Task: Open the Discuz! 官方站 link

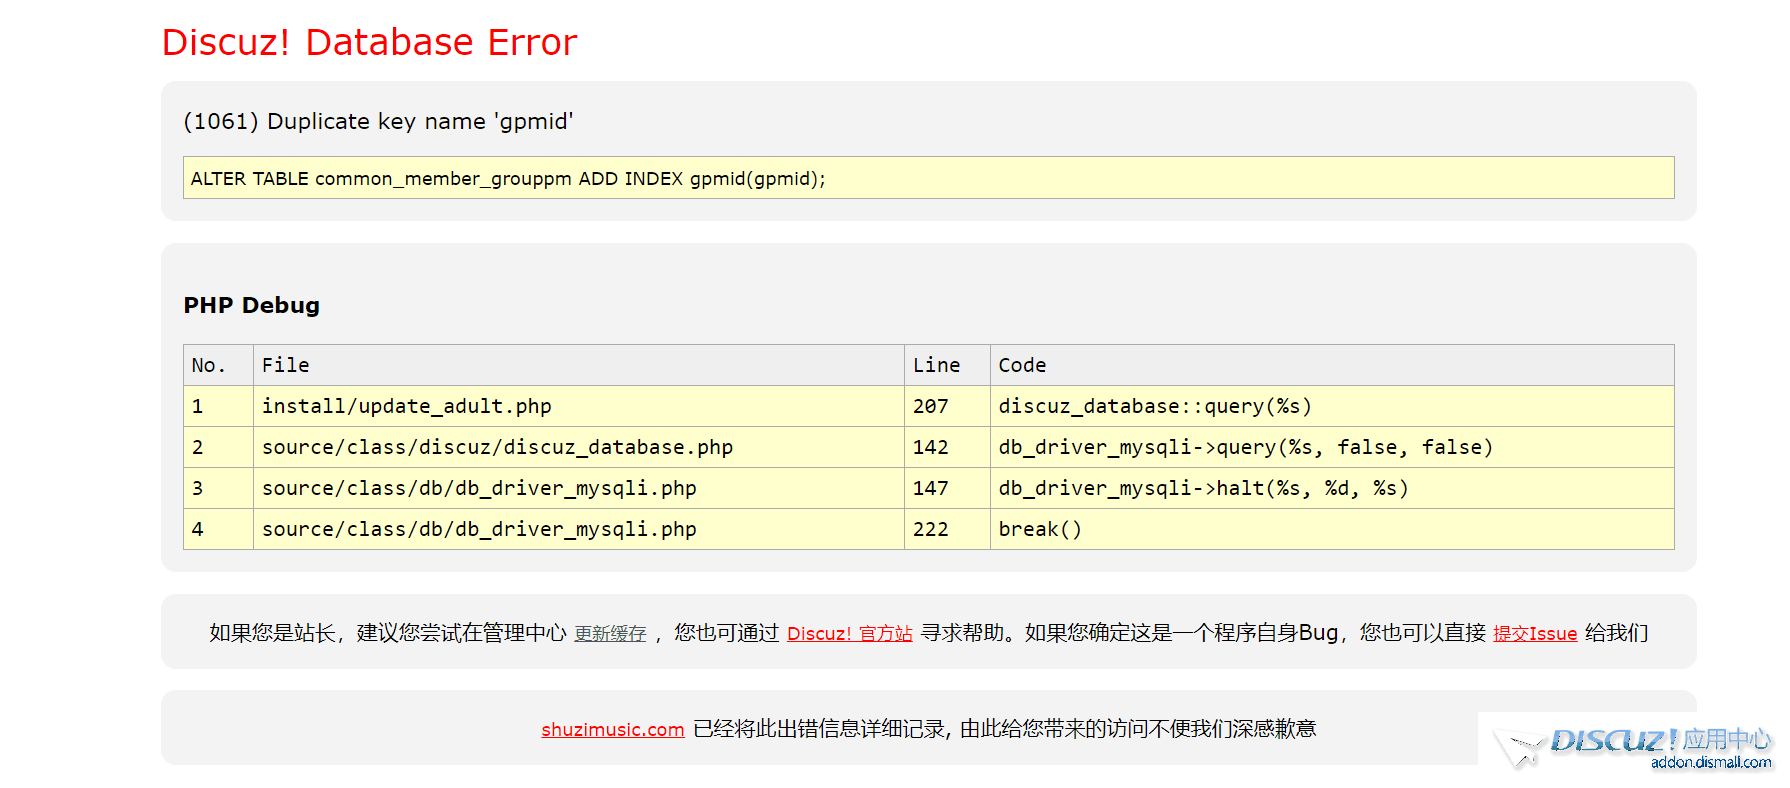Action: click(849, 634)
